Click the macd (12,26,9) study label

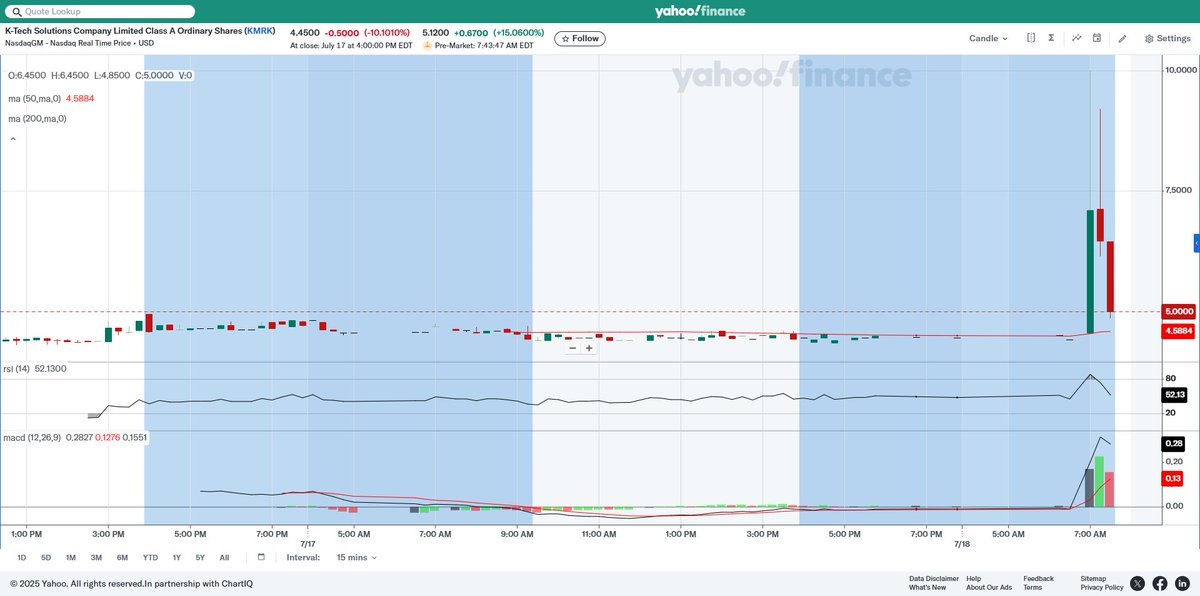[30, 437]
